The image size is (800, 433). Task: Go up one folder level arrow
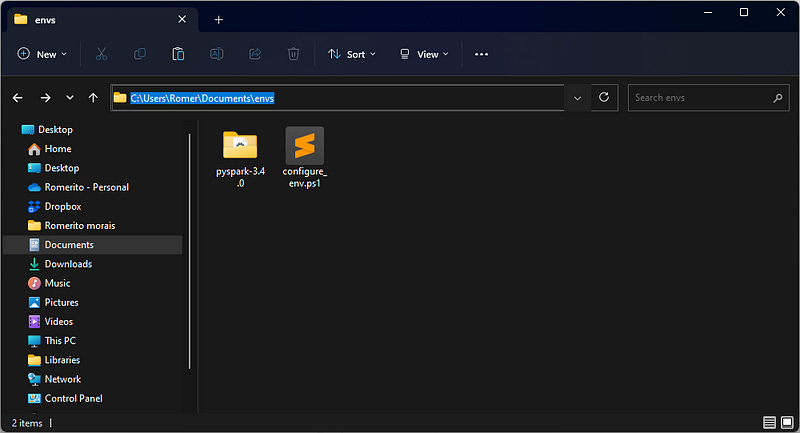(93, 98)
